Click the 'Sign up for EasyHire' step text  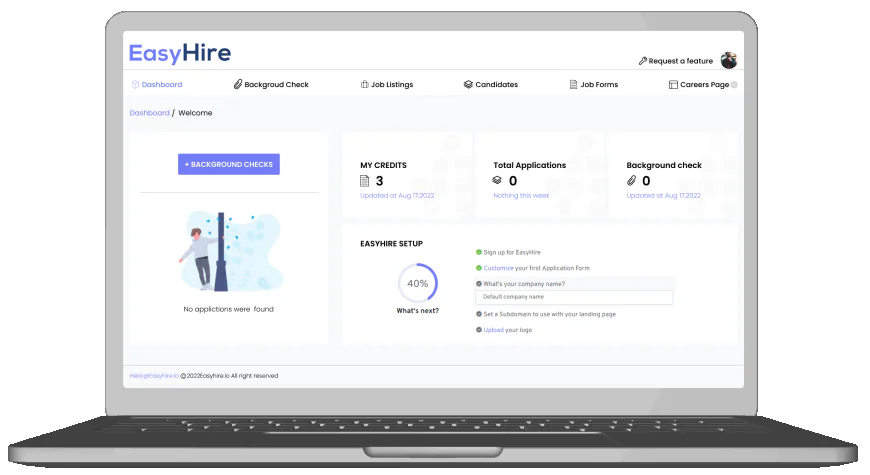click(512, 252)
